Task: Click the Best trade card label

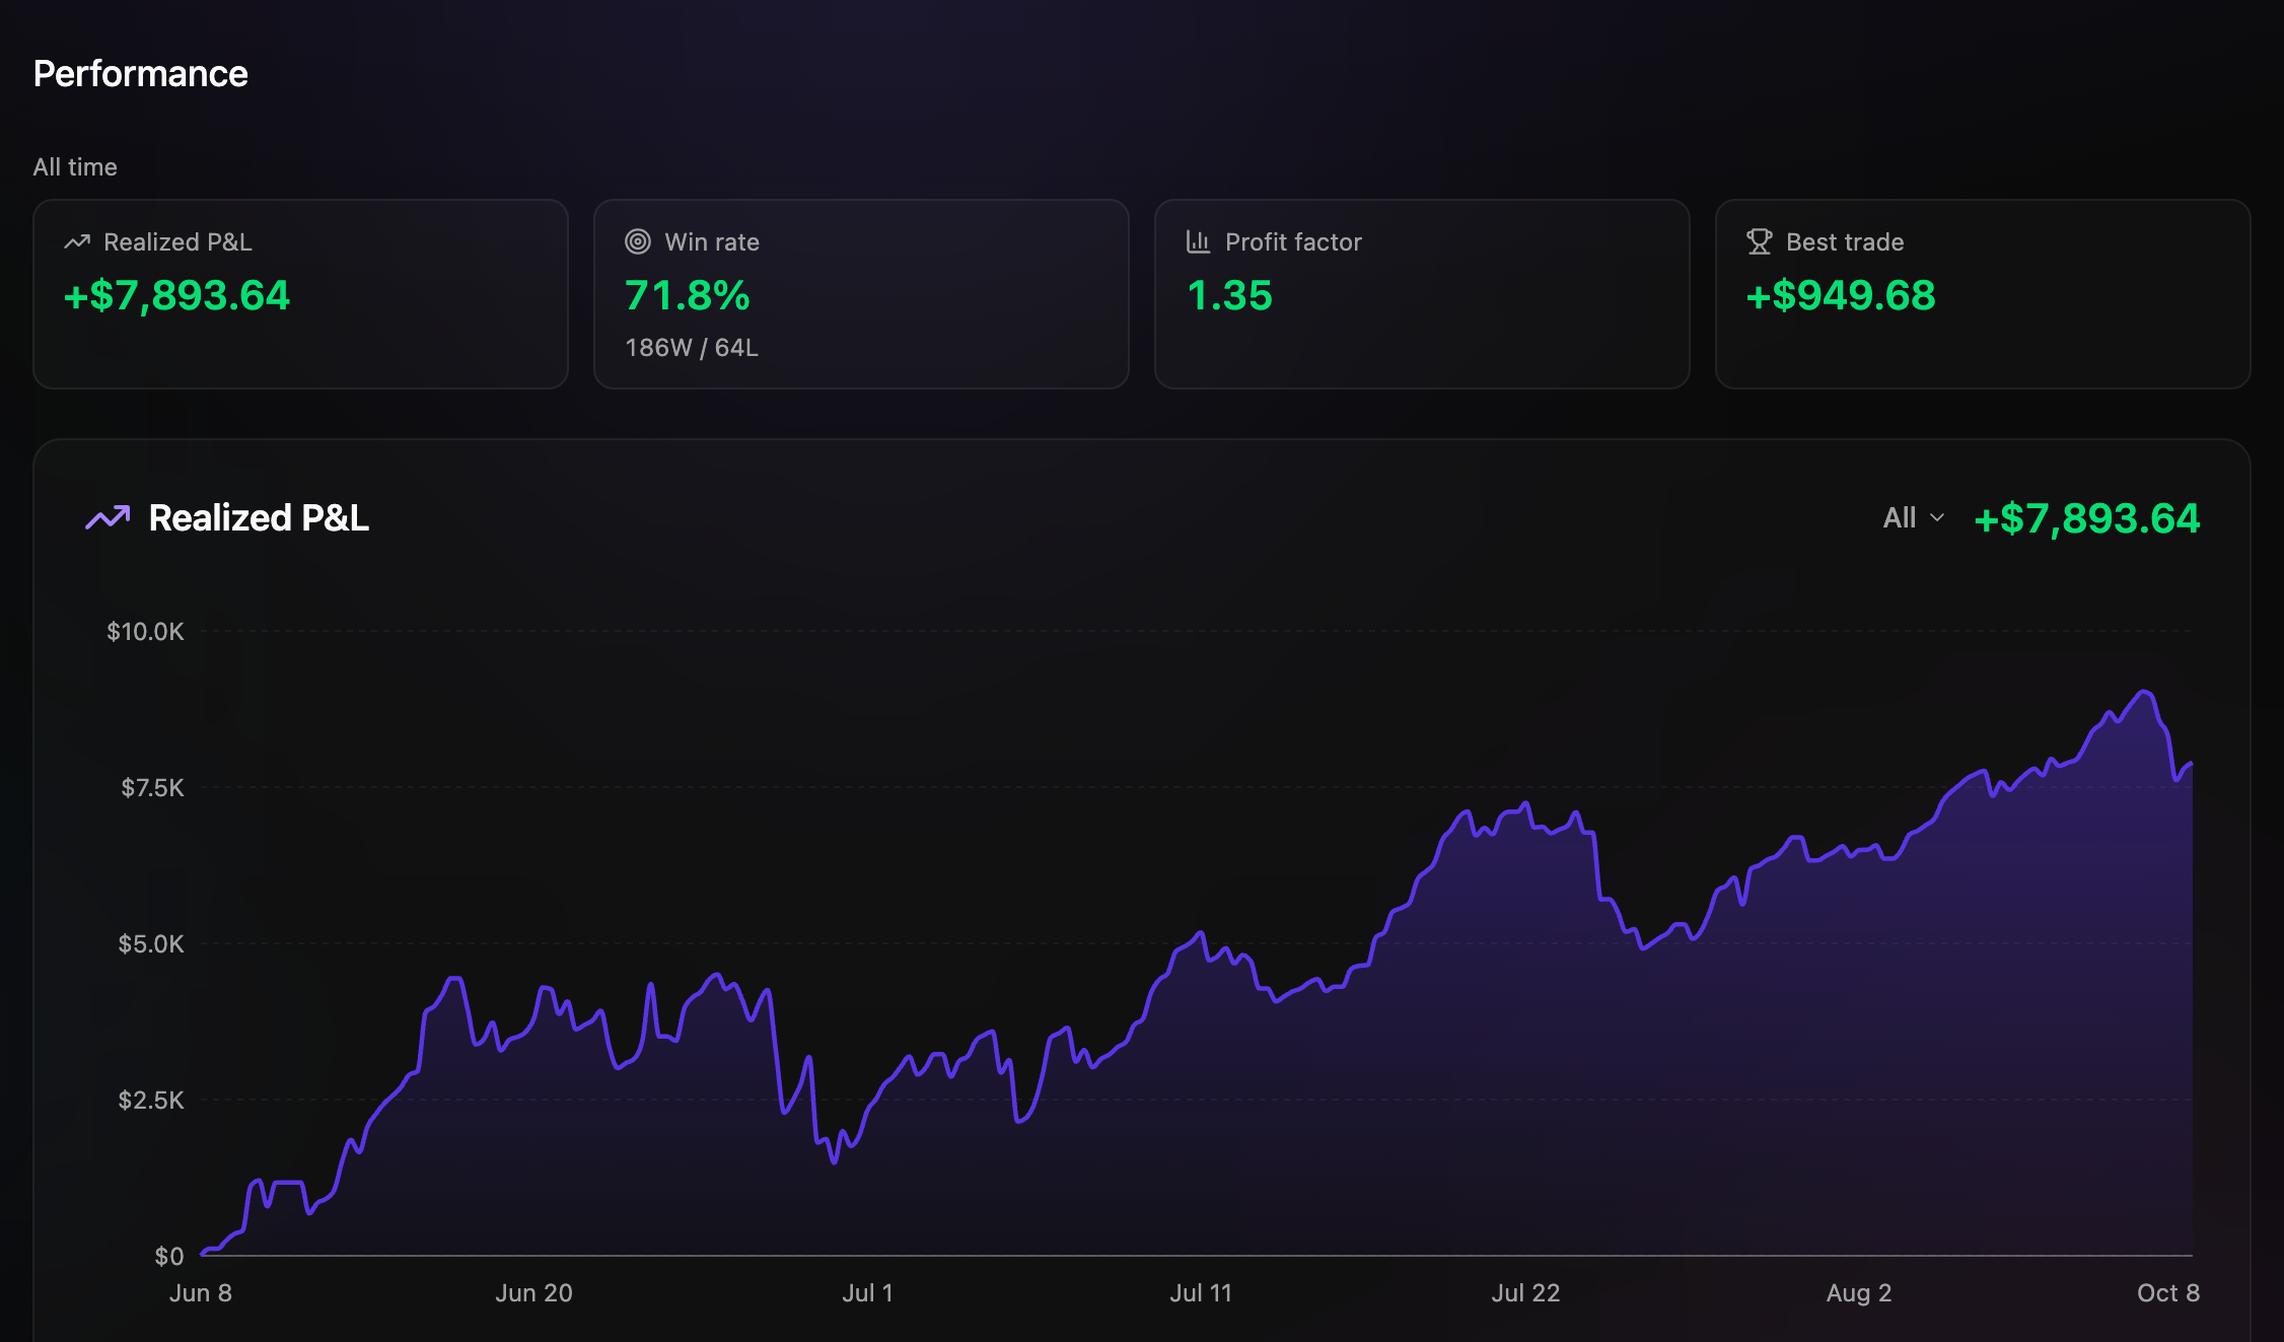Action: point(1845,242)
